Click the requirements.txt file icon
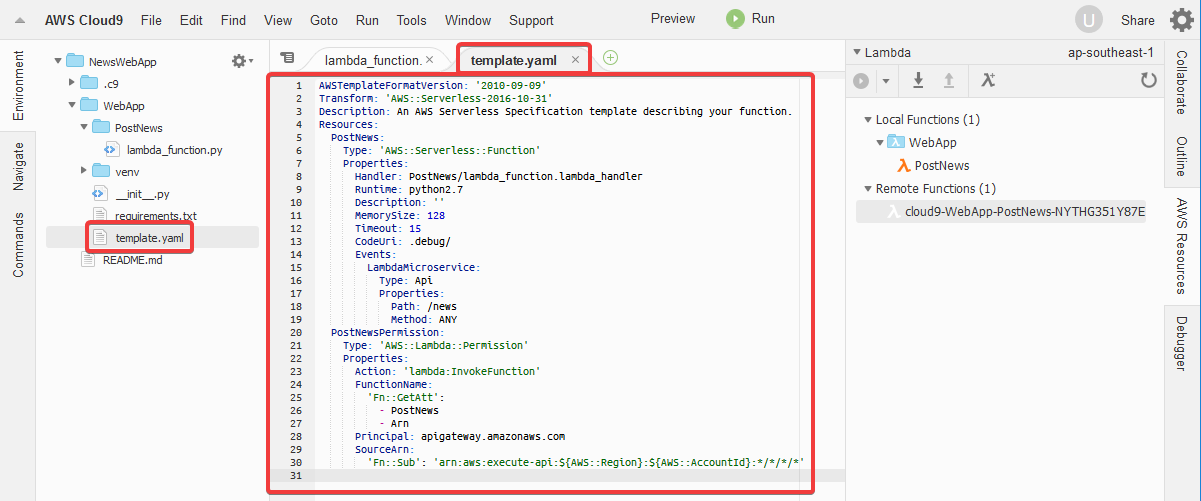Viewport: 1201px width, 501px height. [x=99, y=216]
